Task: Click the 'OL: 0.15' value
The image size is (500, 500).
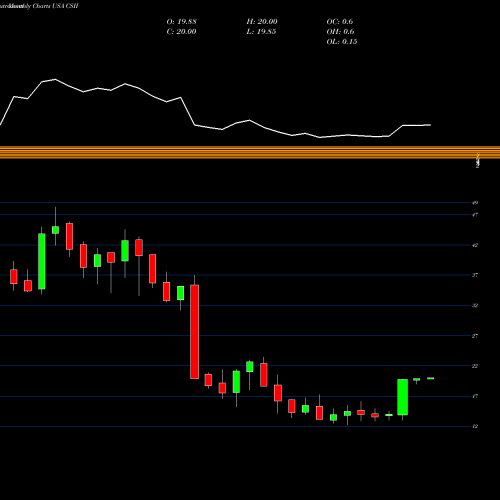Action: point(342,42)
